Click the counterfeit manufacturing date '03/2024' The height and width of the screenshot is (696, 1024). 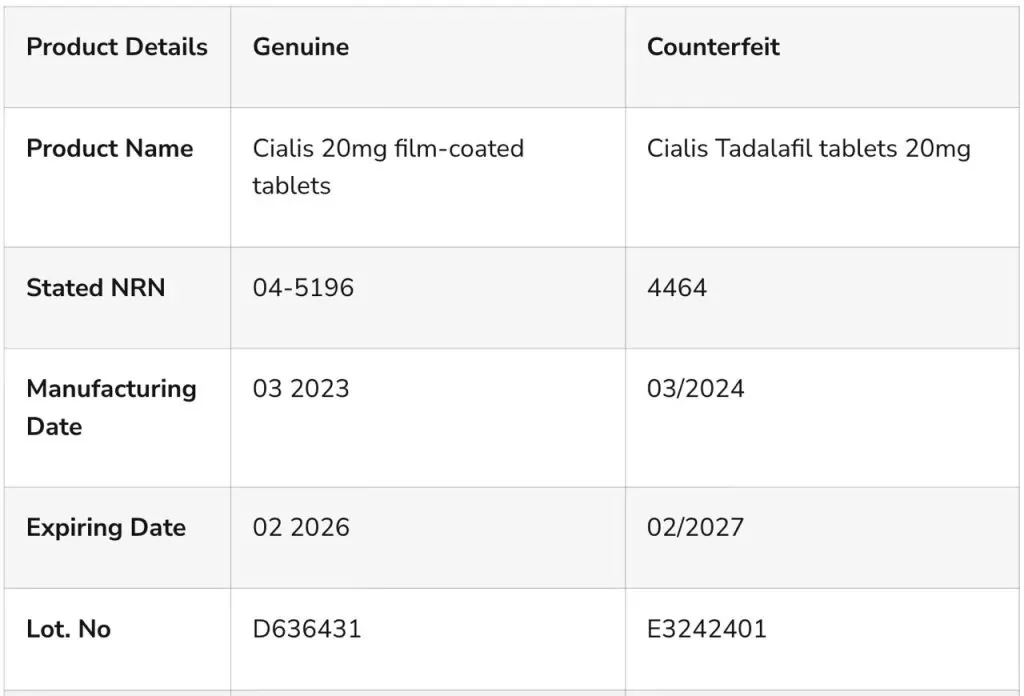point(695,388)
